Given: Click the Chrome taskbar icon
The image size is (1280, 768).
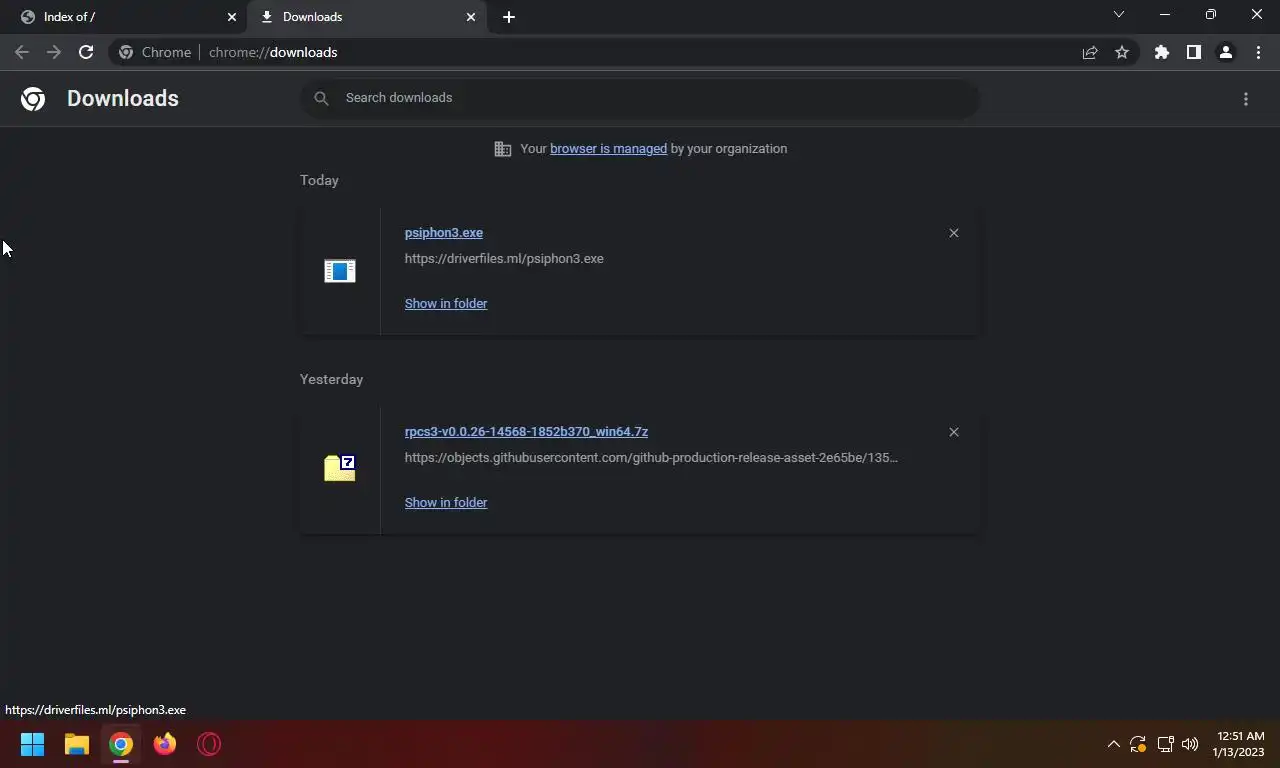Looking at the screenshot, I should (121, 744).
